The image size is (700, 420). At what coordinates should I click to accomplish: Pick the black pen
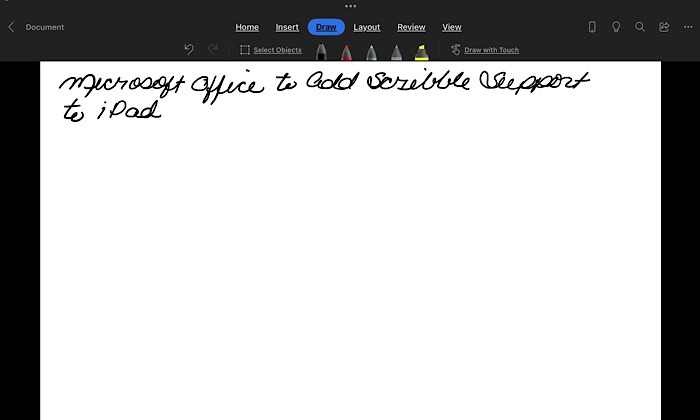point(321,51)
